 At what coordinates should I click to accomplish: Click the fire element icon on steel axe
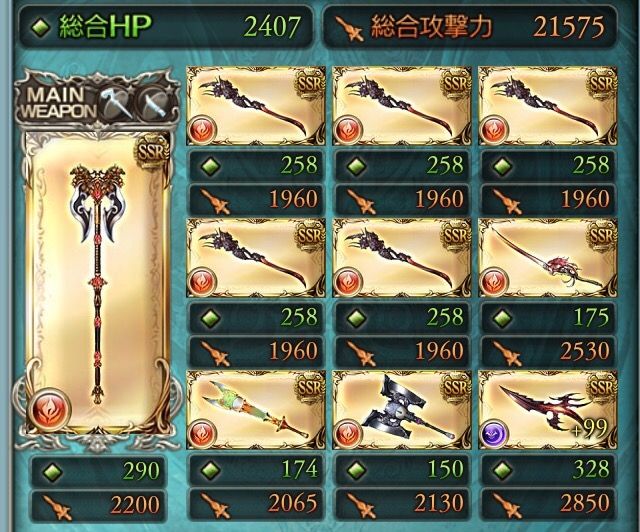coord(348,433)
